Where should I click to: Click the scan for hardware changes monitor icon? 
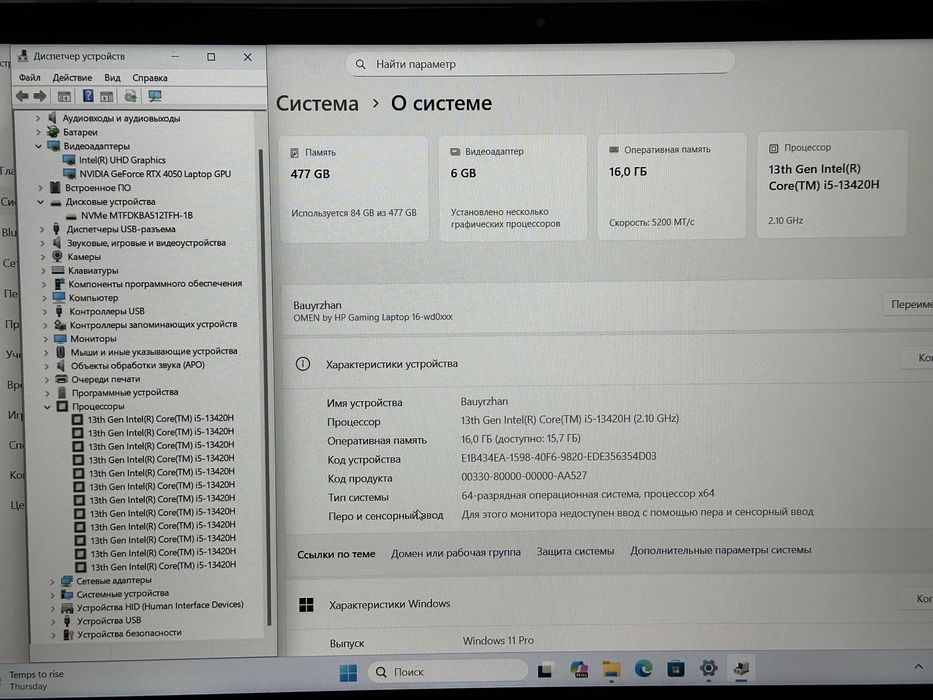[x=155, y=96]
